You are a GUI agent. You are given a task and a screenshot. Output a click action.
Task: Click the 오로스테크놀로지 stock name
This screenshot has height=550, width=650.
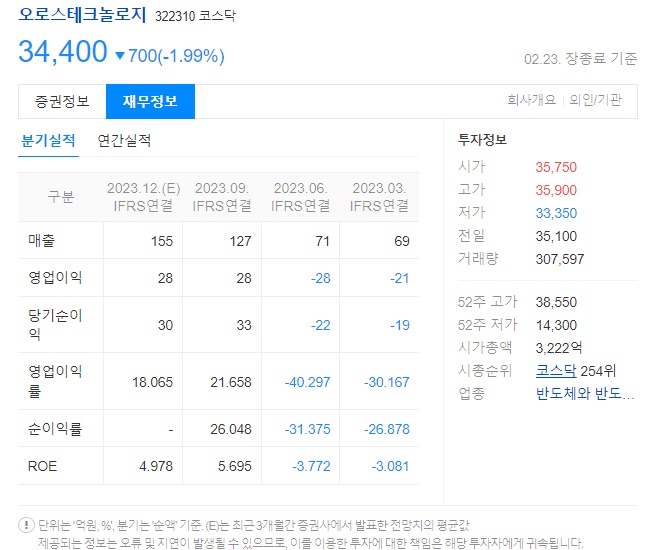click(x=82, y=15)
